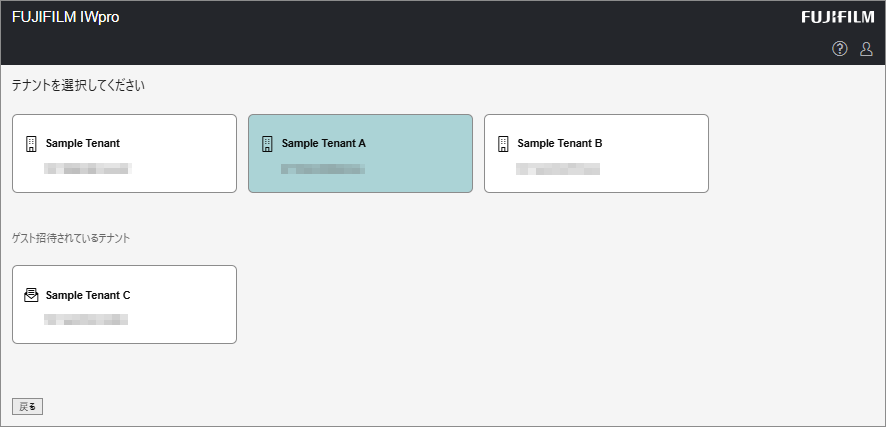
Task: Click blurred ID text under Sample Tenant B
Action: point(558,168)
